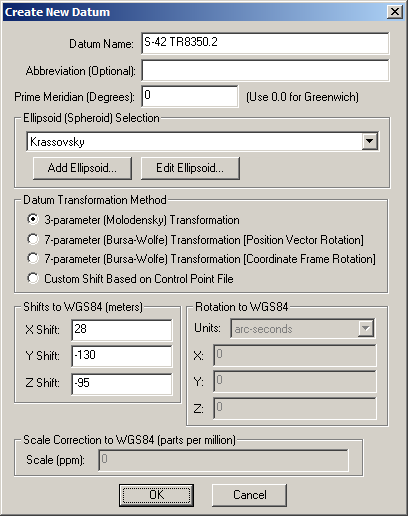This screenshot has height=516, width=408.
Task: Click the Prime Meridian degrees field
Action: coord(190,96)
